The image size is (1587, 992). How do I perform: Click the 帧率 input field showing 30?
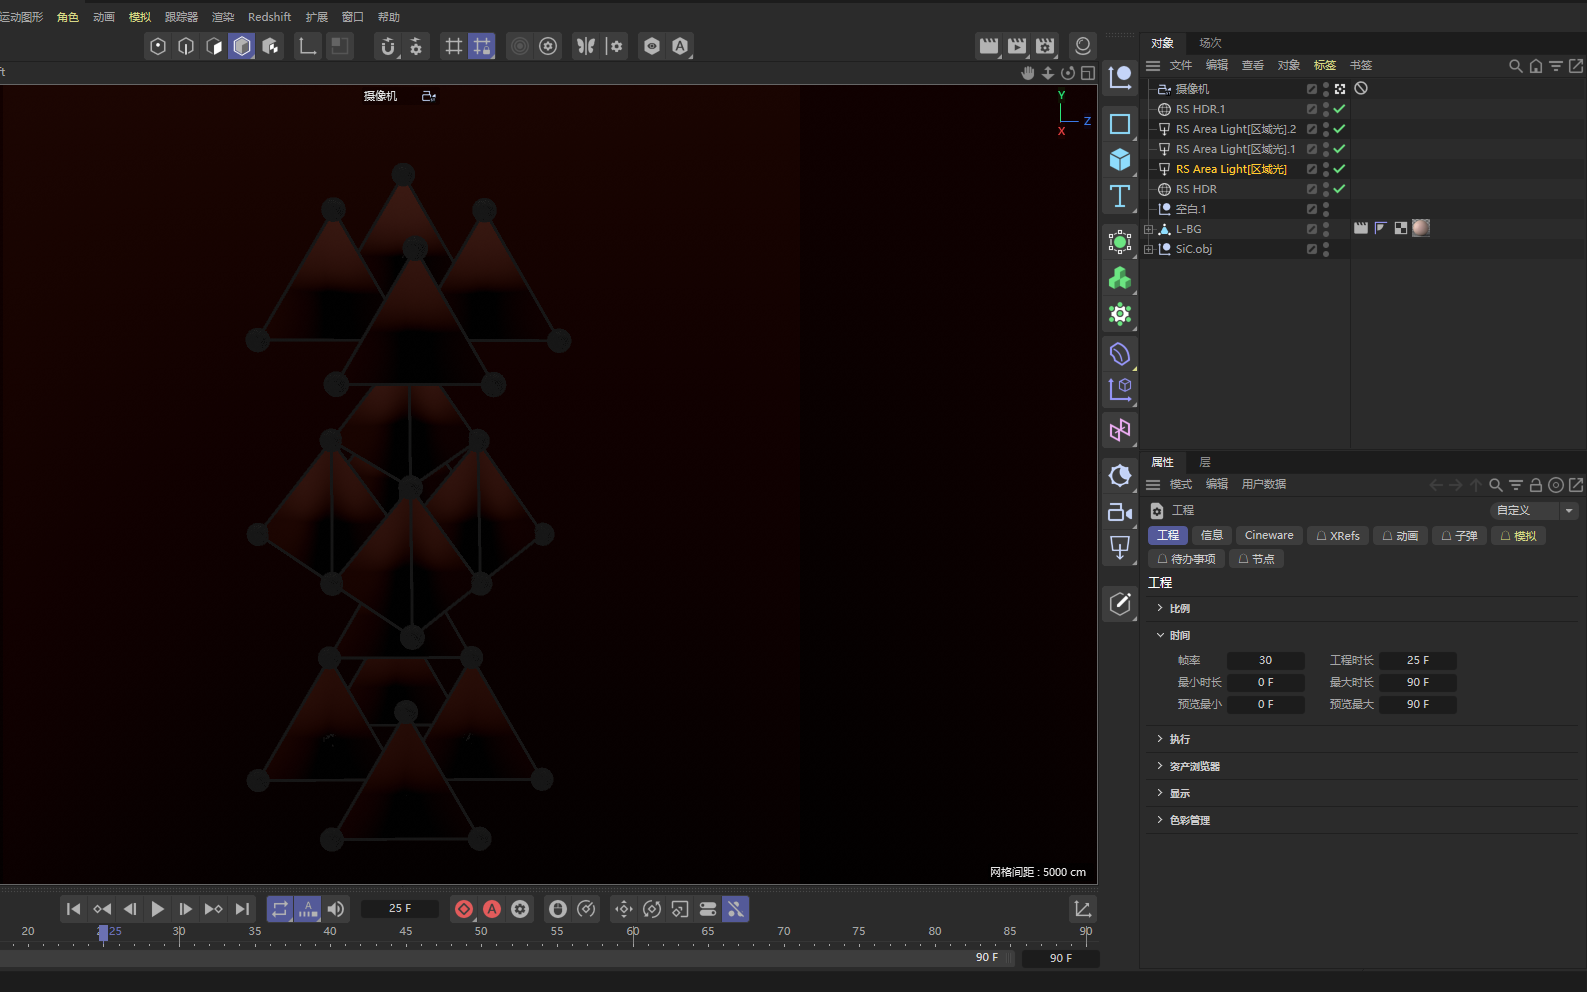[1265, 660]
